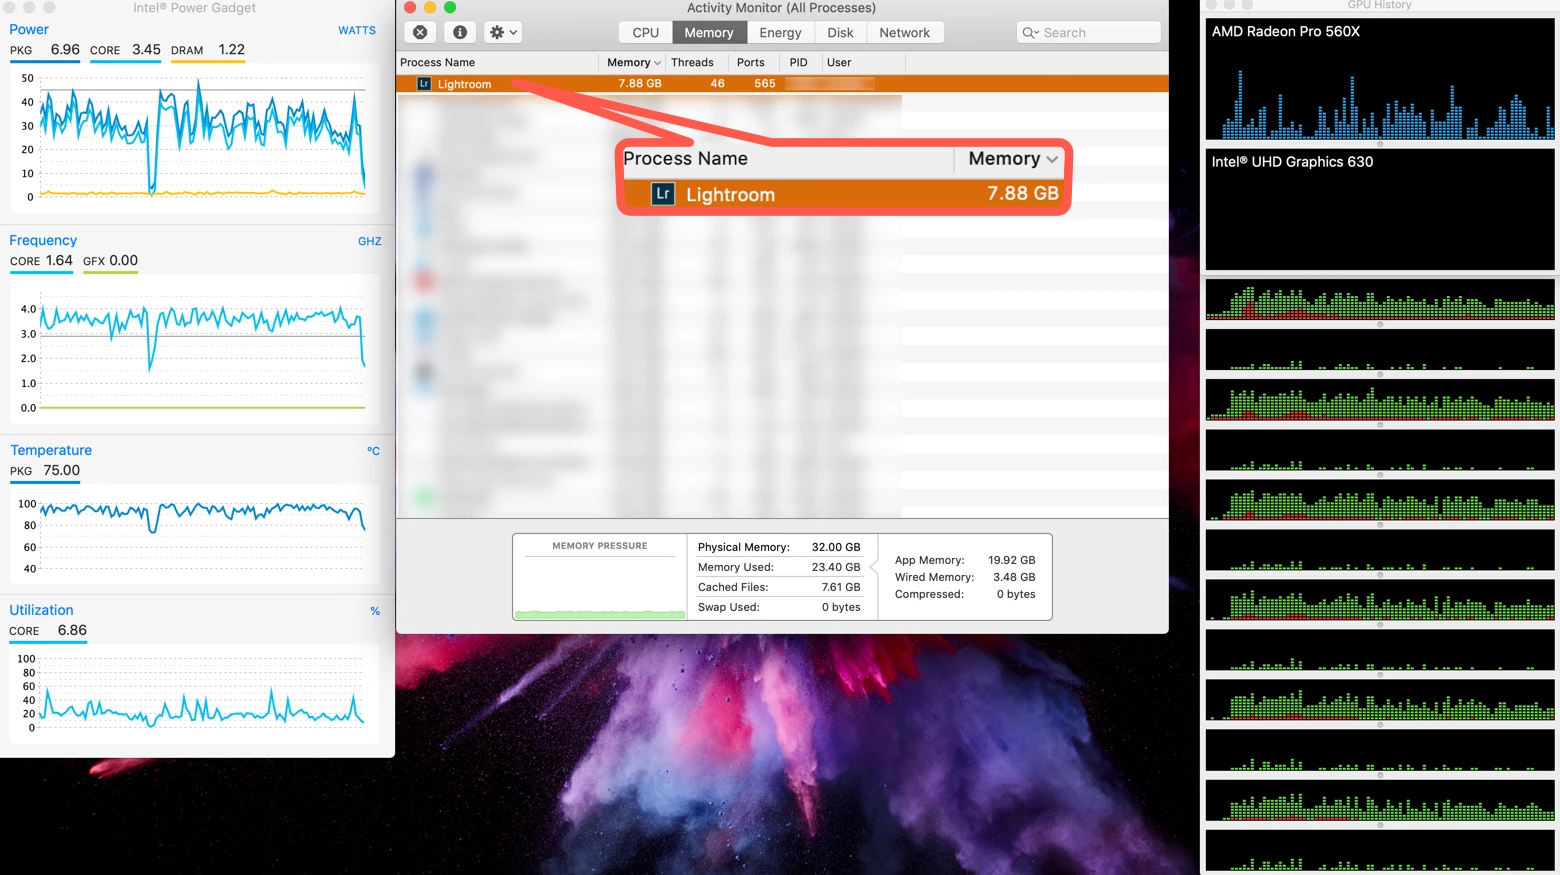Click the Intel UHD Graphics 630 graph
This screenshot has height=875, width=1560.
click(1380, 209)
